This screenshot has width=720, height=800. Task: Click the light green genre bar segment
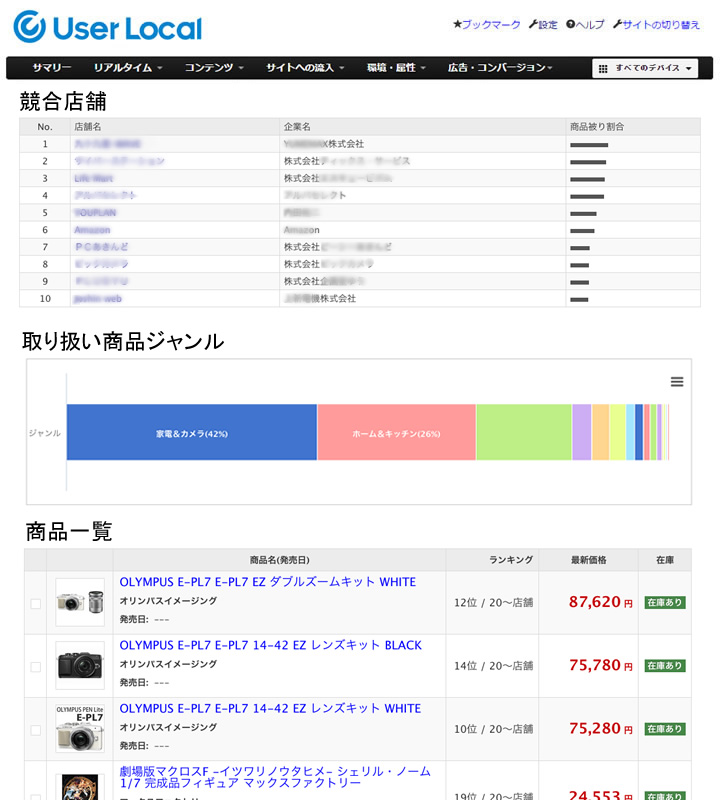(x=524, y=433)
